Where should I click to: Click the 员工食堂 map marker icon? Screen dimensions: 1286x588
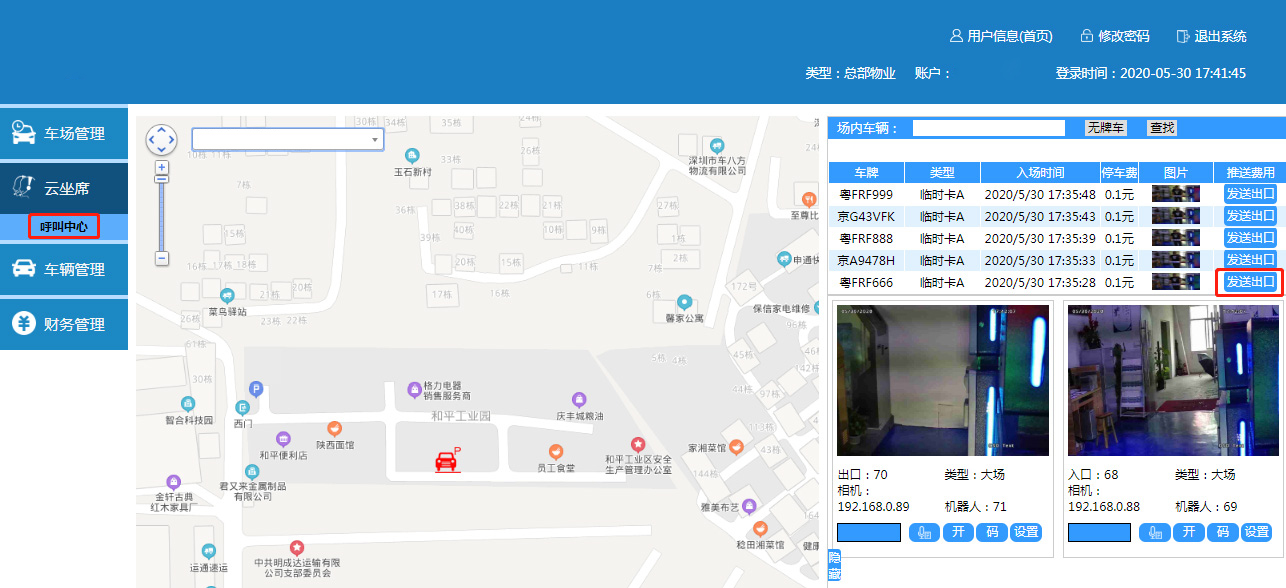(x=557, y=451)
